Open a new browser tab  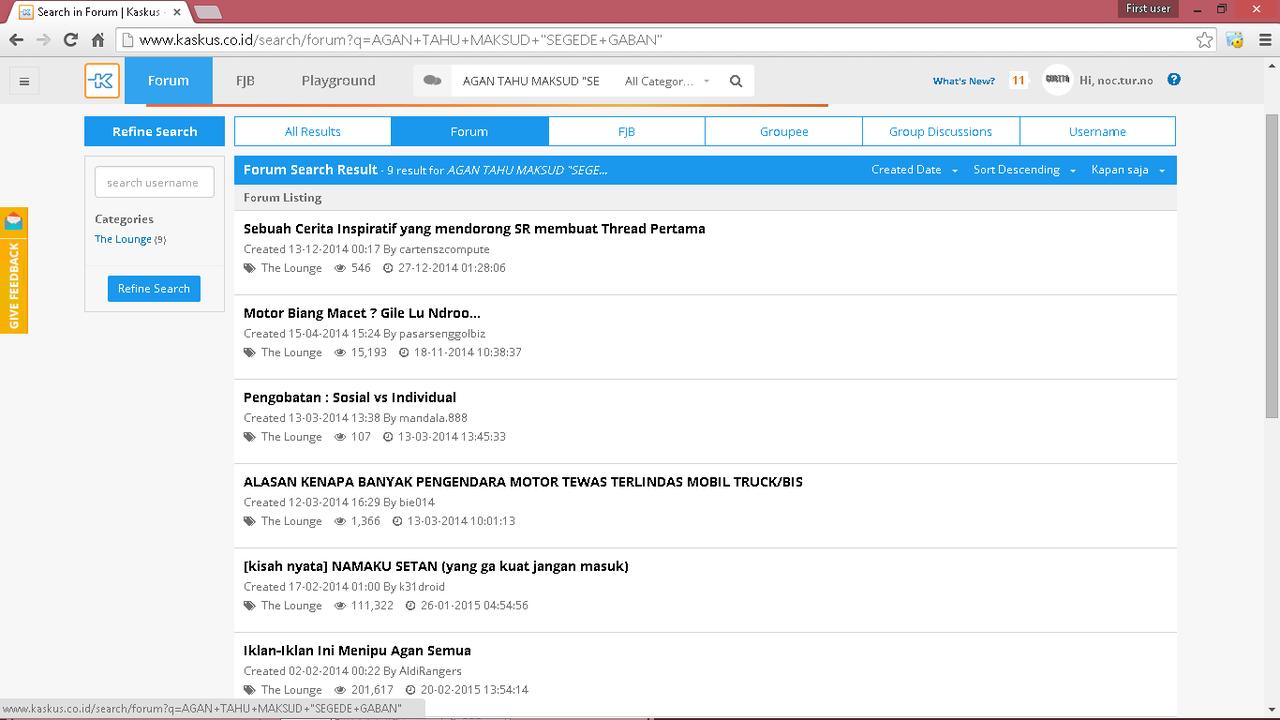208,12
